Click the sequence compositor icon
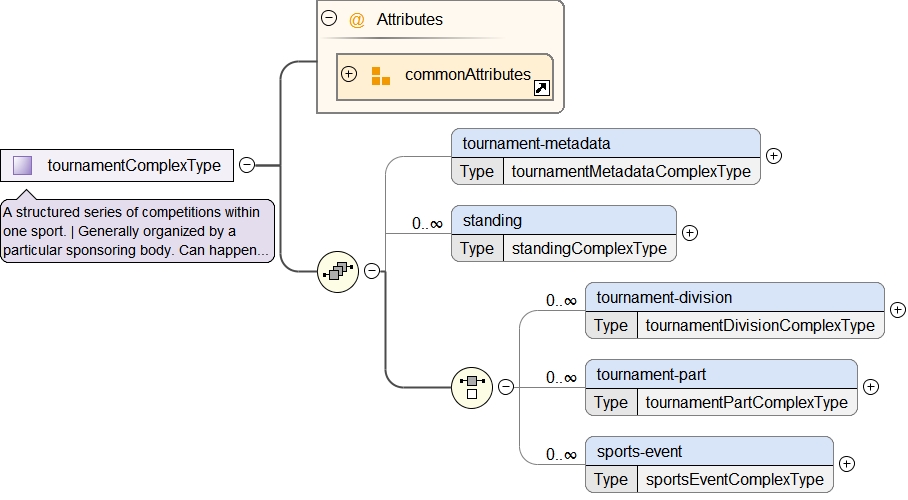This screenshot has height=500, width=908. [337, 271]
